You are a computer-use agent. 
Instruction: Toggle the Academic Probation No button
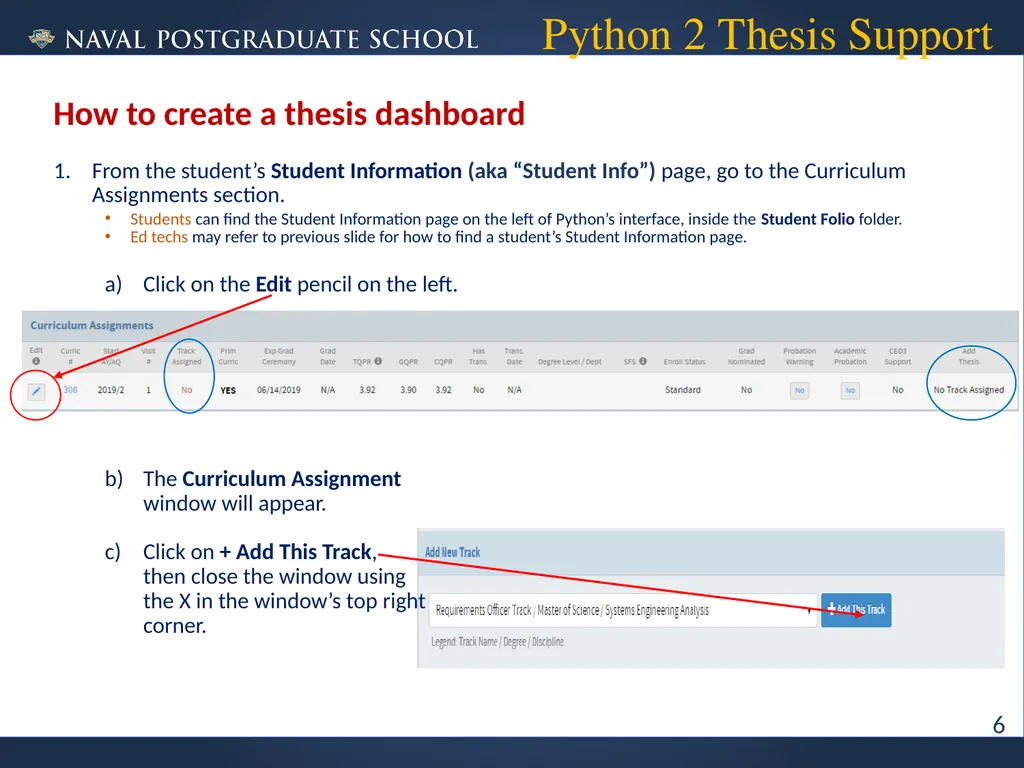pos(850,391)
